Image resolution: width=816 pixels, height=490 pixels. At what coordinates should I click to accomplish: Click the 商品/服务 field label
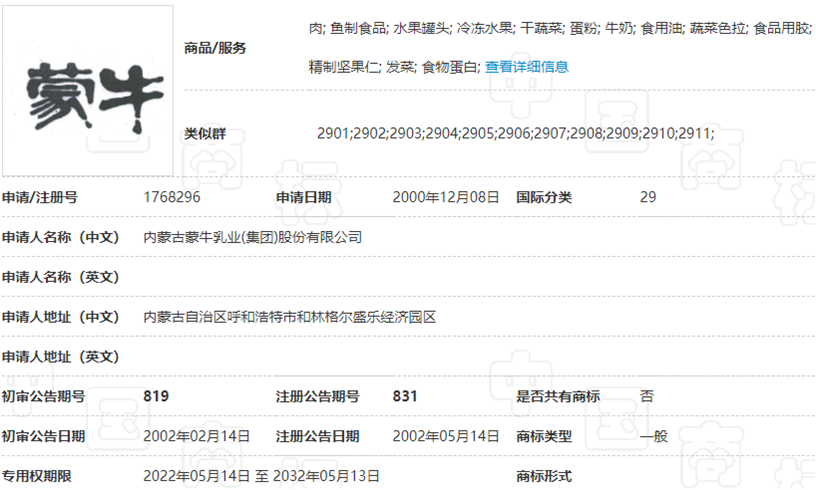(x=215, y=48)
